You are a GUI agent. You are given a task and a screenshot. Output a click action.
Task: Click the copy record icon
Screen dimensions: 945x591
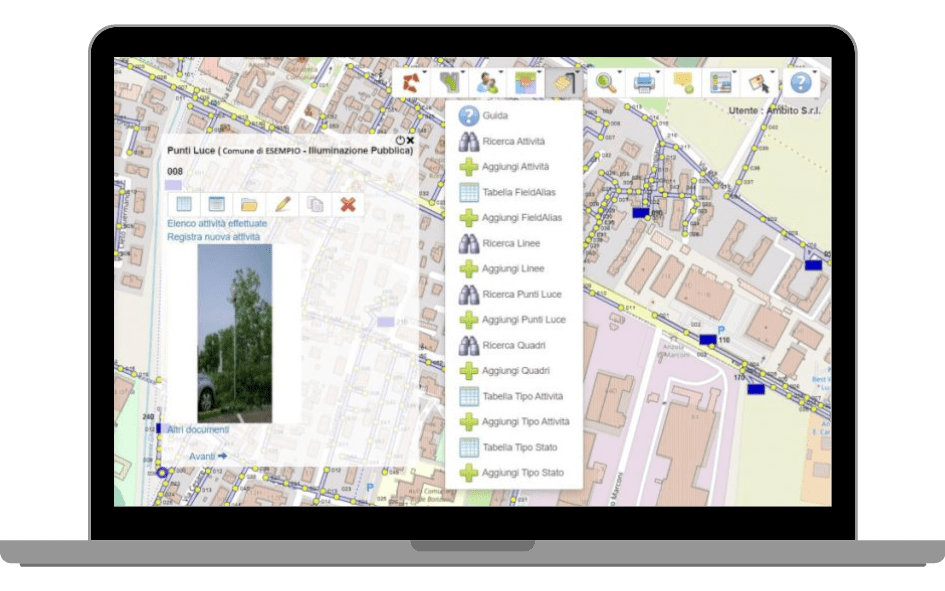315,204
